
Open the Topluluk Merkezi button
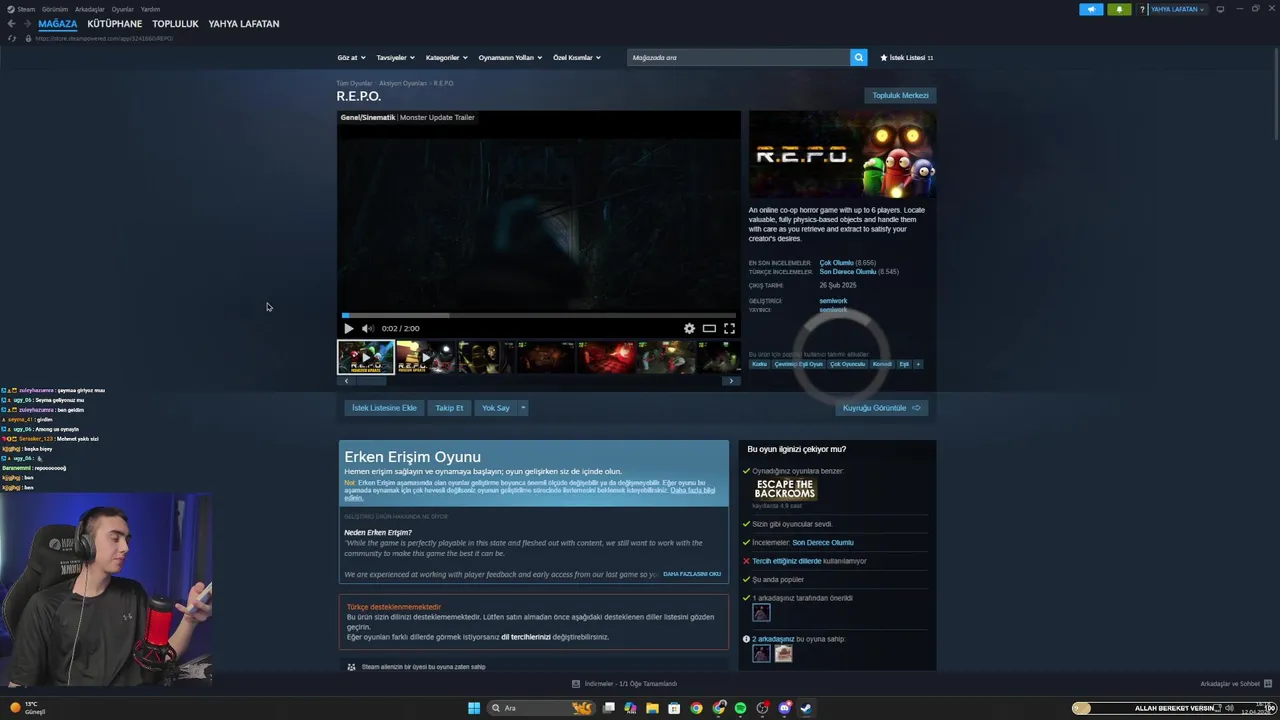point(900,95)
